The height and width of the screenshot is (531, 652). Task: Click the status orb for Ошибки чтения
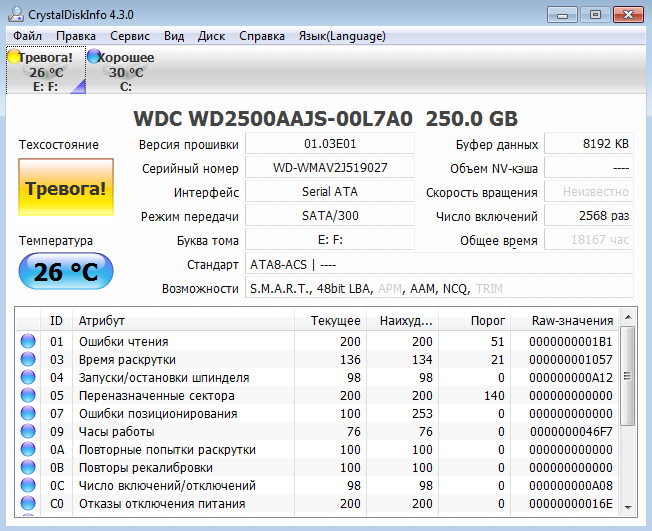coord(28,341)
